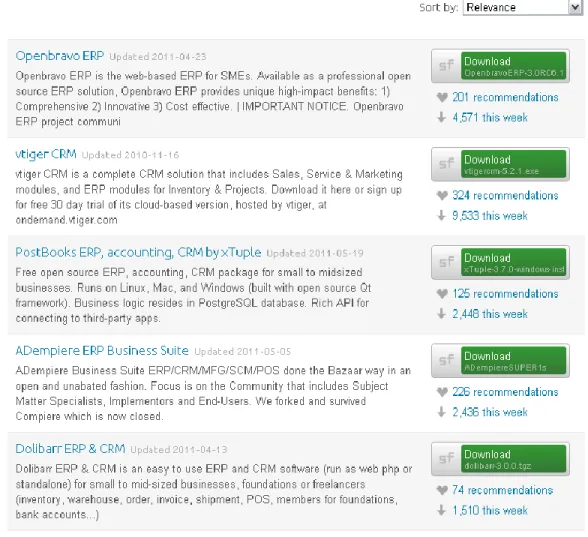Click the 'Updated 2011-04-23' date text

[158, 57]
